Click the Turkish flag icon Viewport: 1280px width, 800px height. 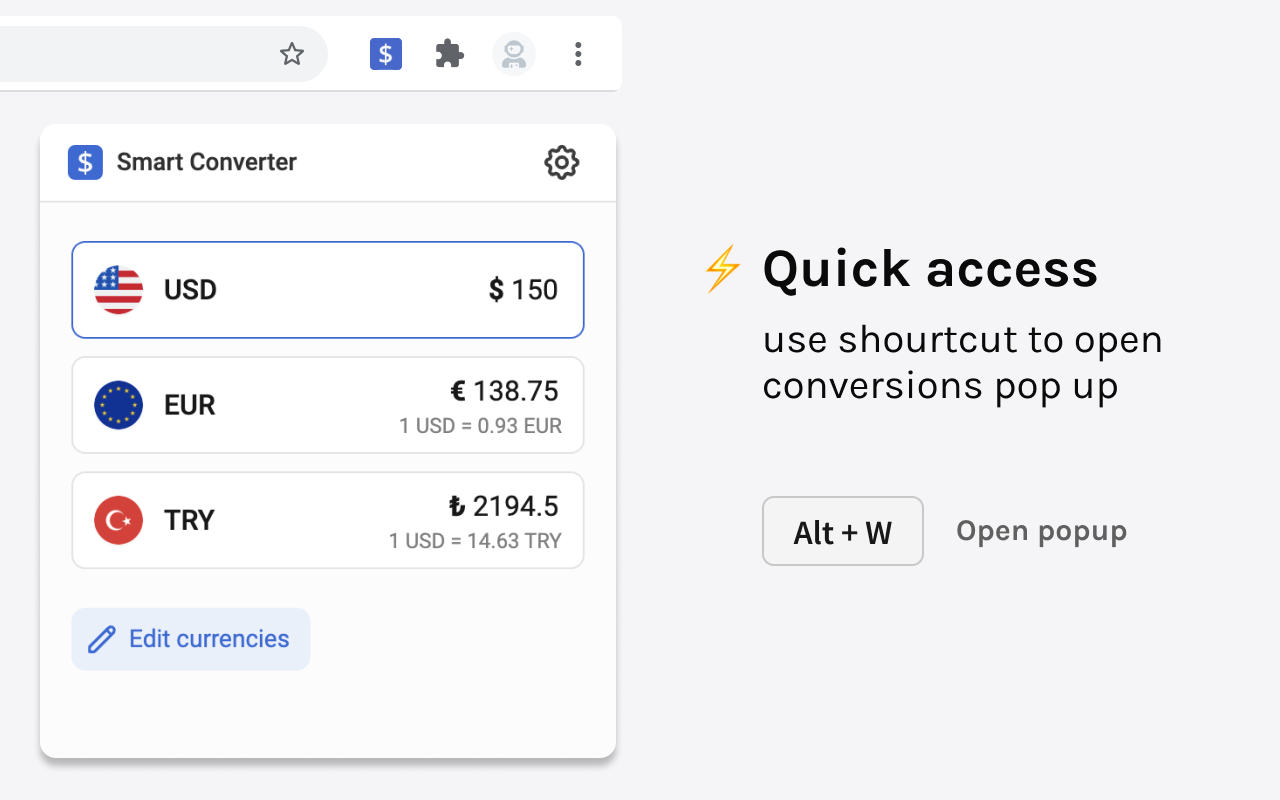coord(118,520)
